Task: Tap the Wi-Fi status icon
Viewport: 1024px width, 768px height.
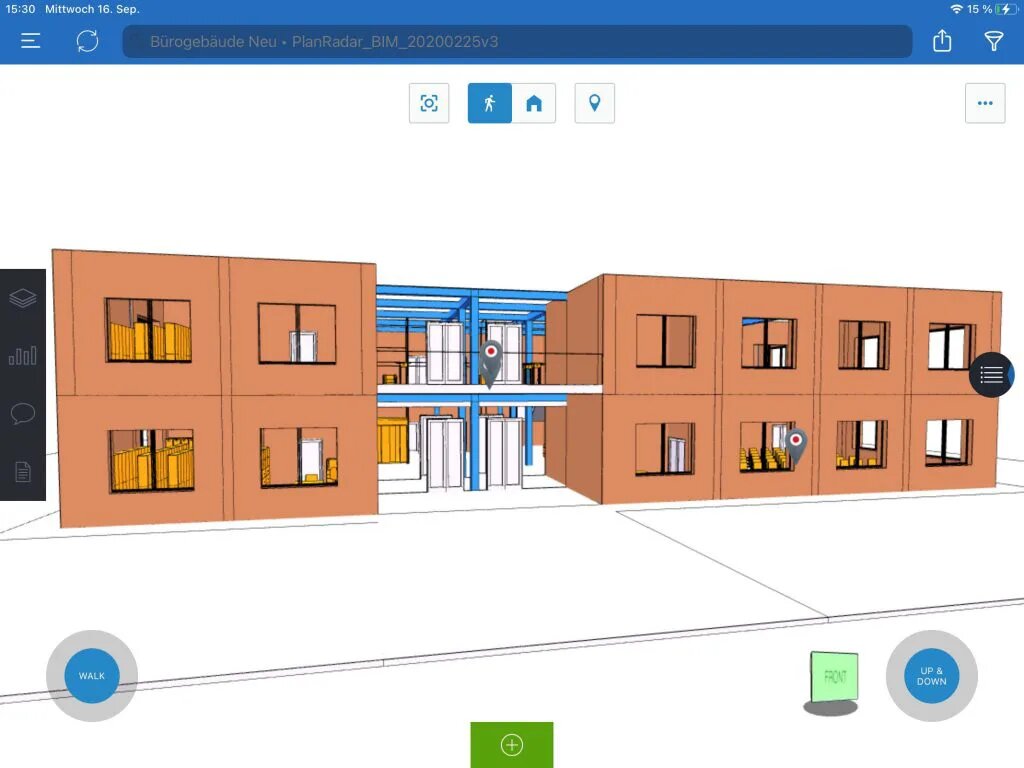Action: (956, 9)
